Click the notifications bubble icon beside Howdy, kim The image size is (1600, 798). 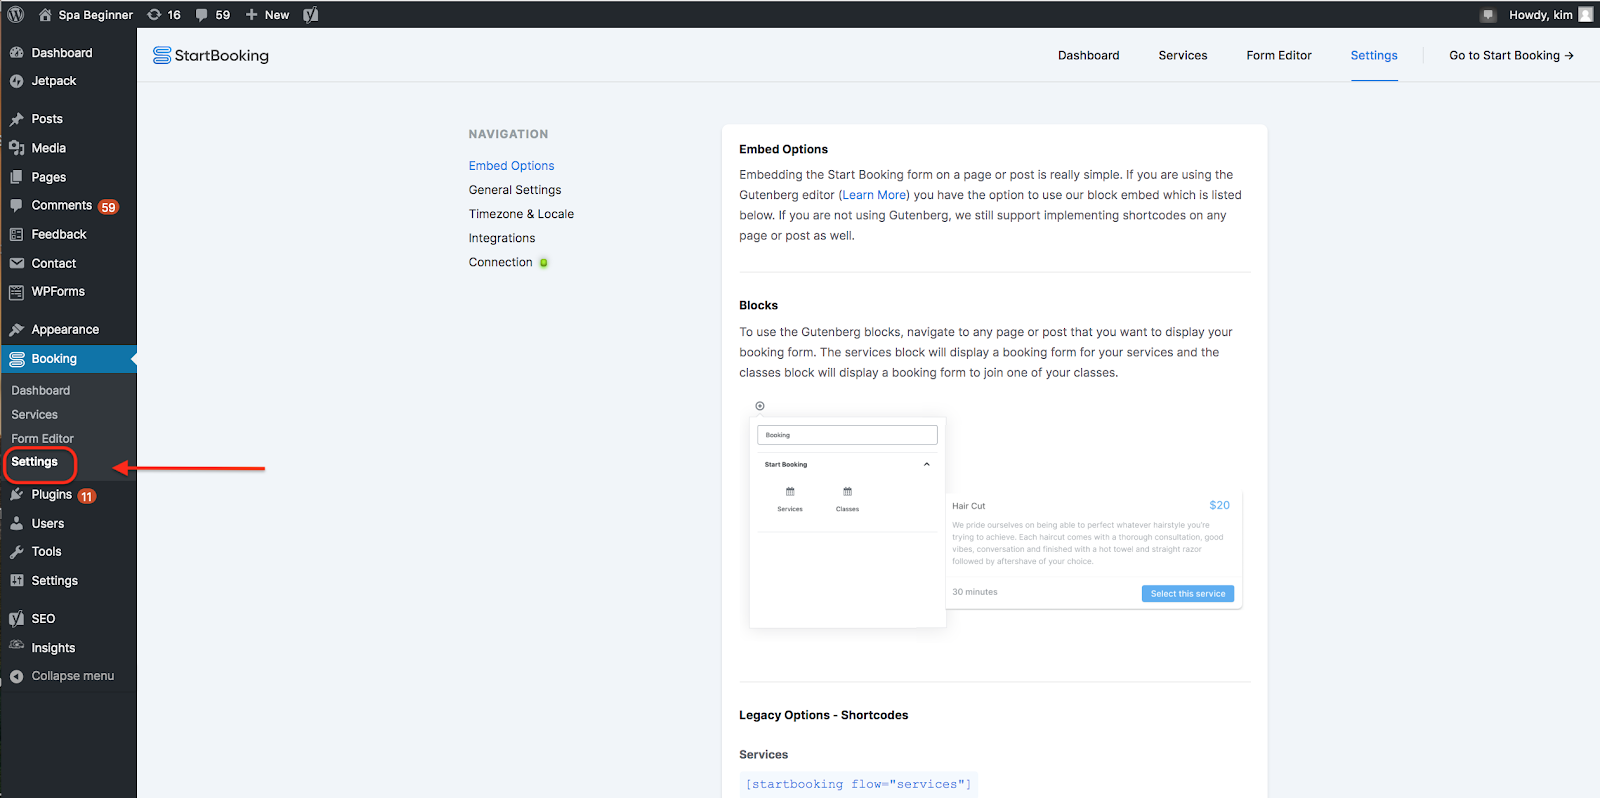point(1488,15)
